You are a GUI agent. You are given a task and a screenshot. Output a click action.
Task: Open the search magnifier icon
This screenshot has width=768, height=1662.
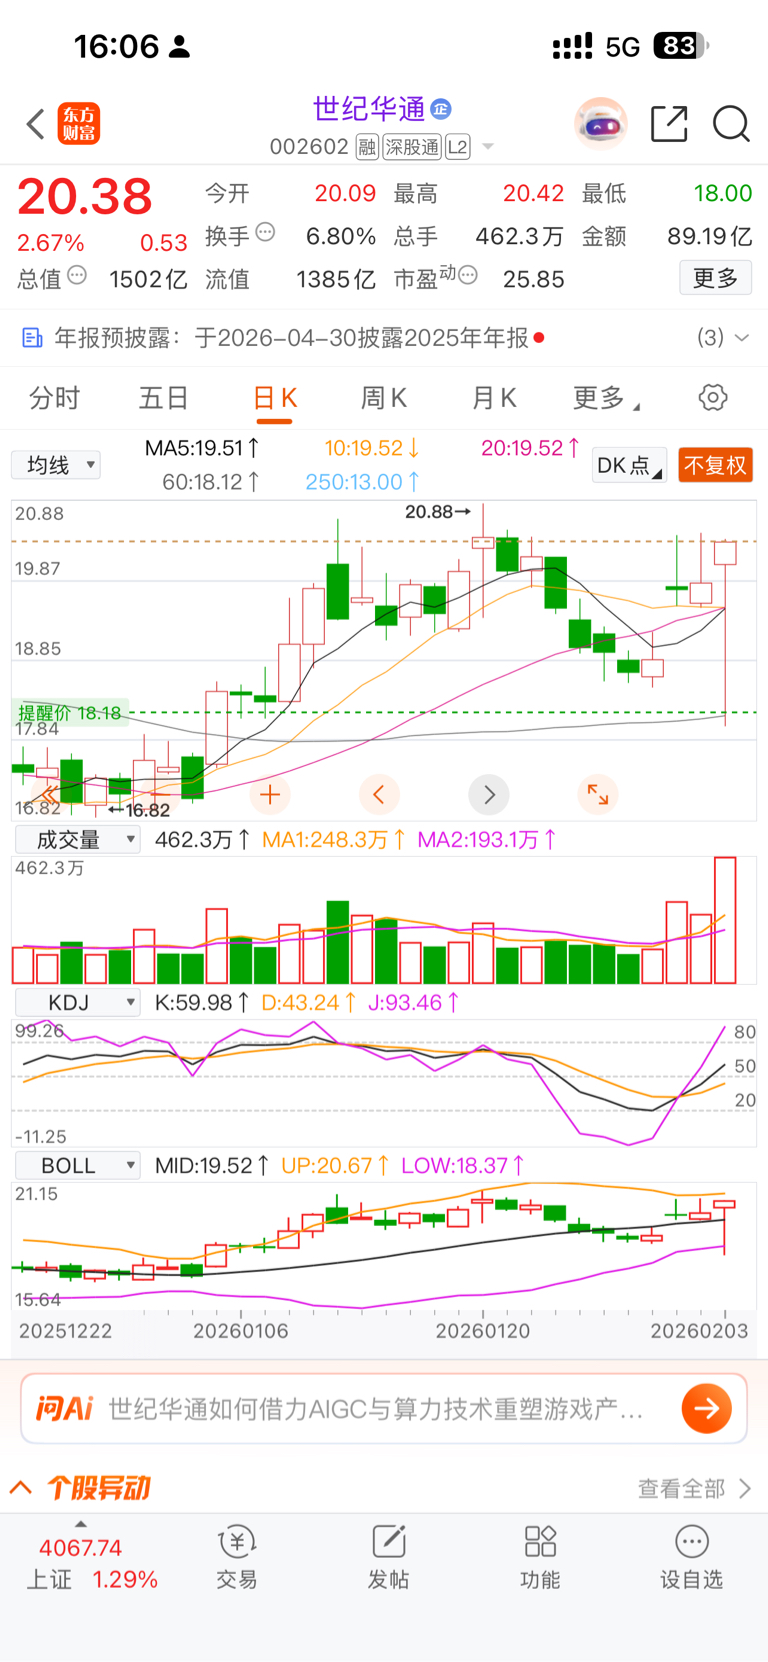tap(731, 124)
